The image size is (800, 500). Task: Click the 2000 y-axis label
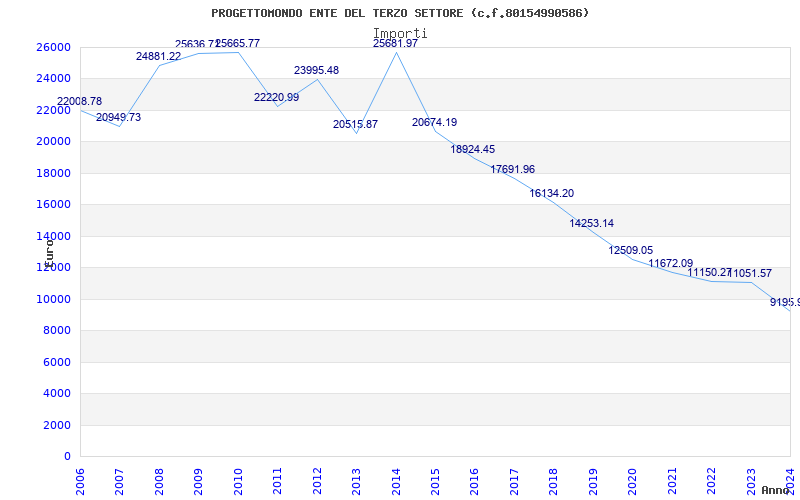pos(57,425)
